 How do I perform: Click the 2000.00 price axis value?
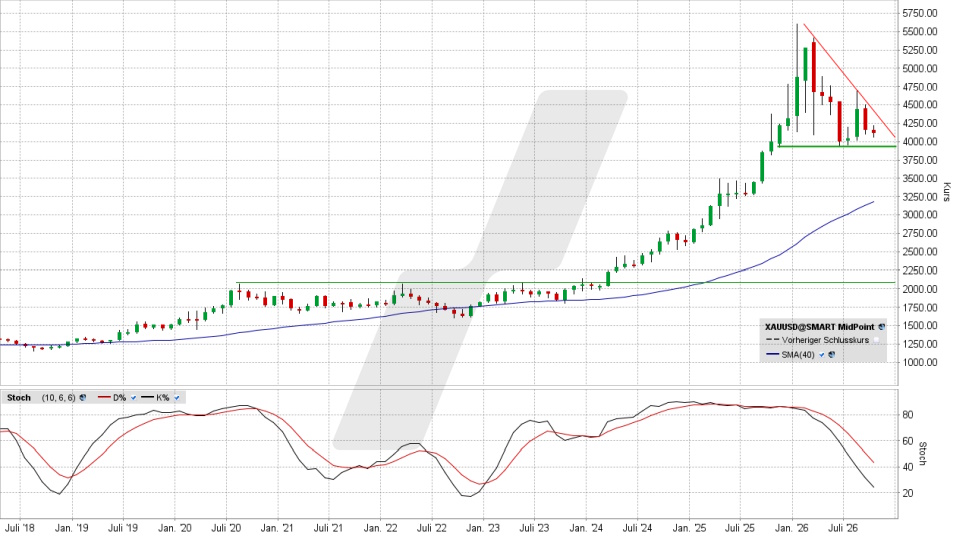point(920,288)
